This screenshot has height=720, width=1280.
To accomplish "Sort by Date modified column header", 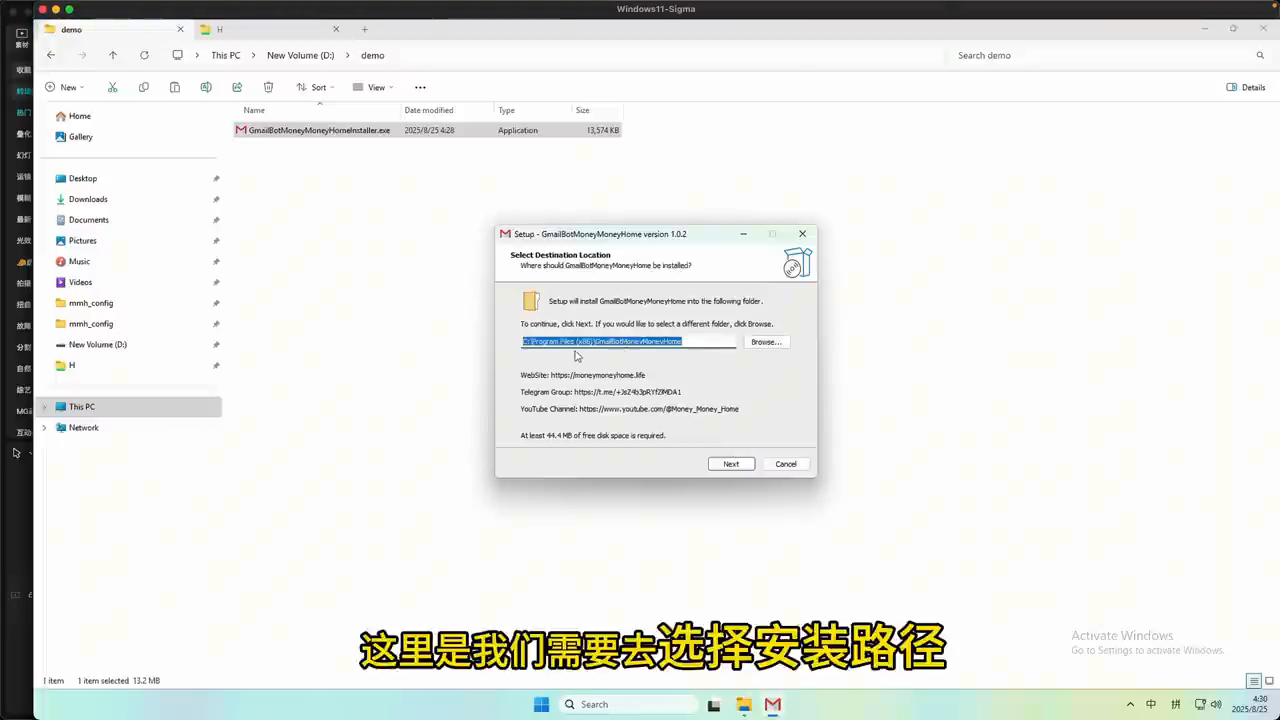I will [x=446, y=110].
